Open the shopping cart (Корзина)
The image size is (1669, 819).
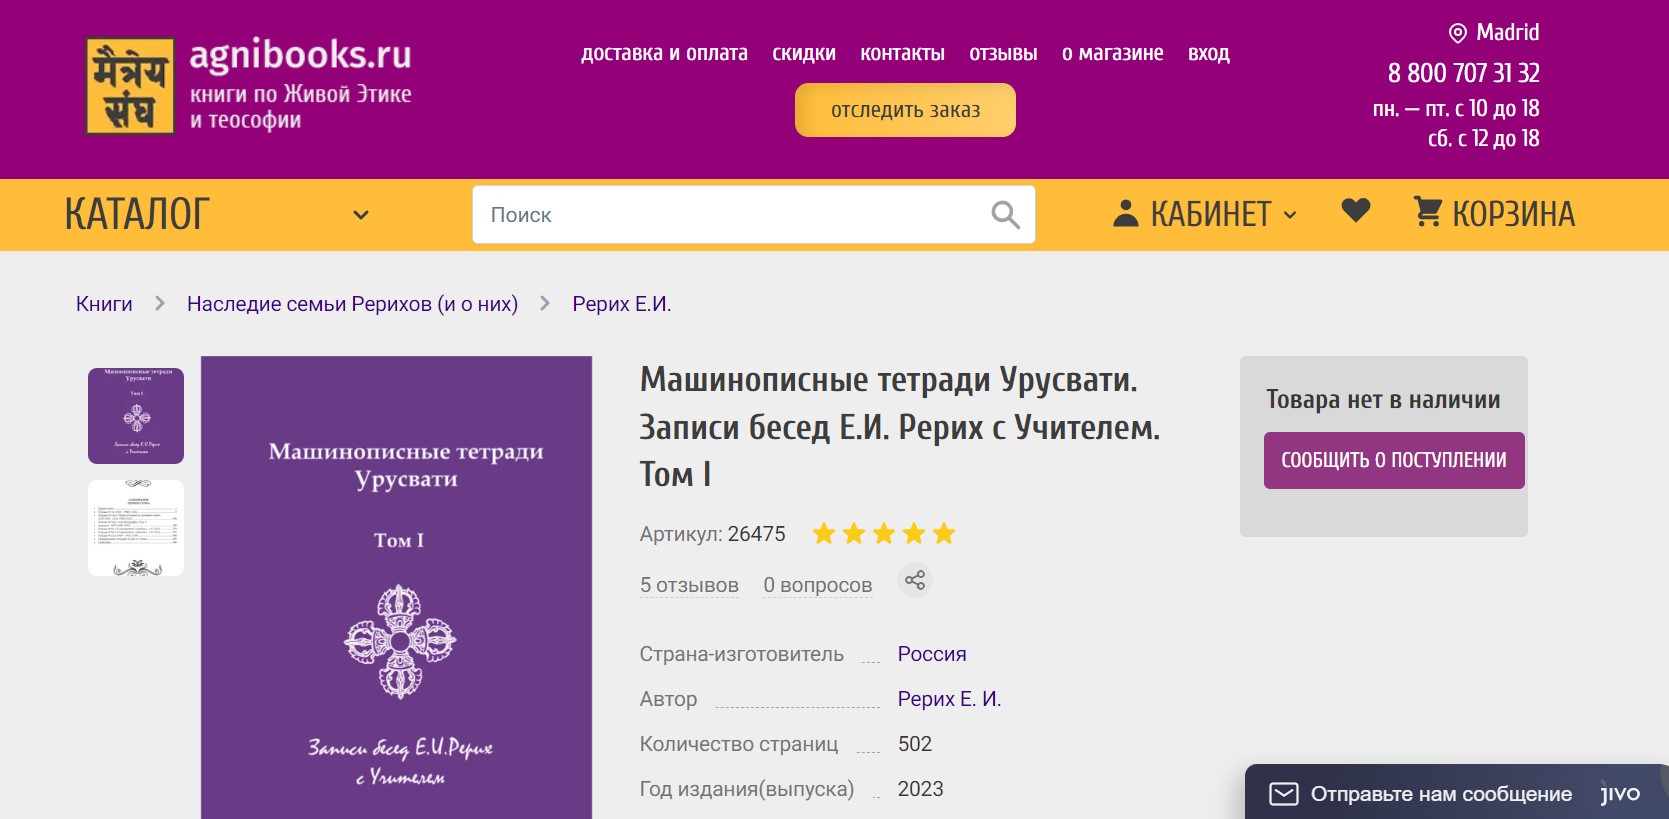pyautogui.click(x=1494, y=213)
